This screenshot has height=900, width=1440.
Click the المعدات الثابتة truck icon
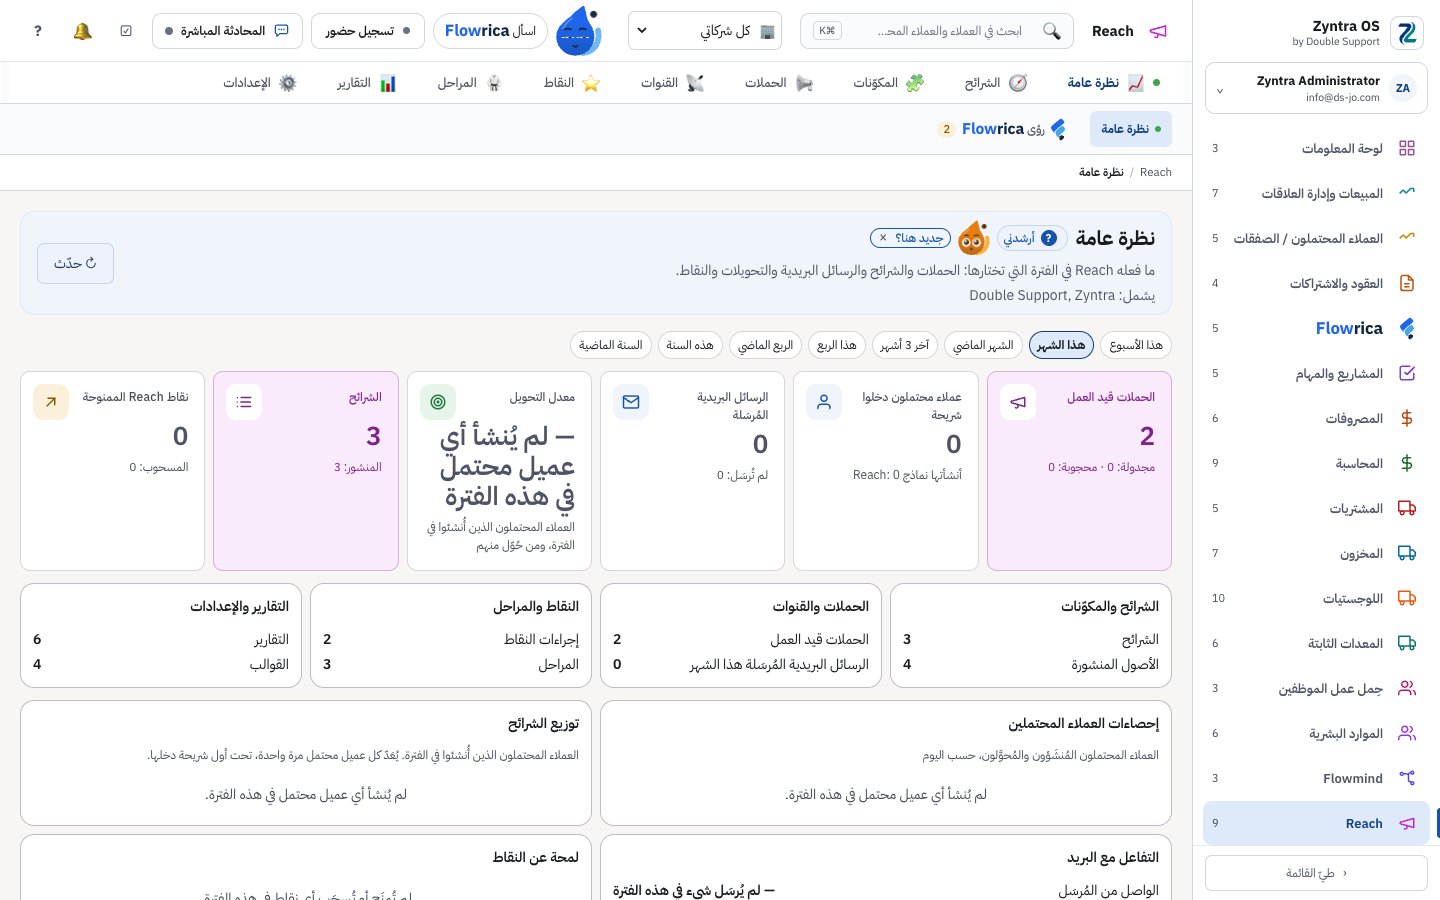click(x=1407, y=643)
